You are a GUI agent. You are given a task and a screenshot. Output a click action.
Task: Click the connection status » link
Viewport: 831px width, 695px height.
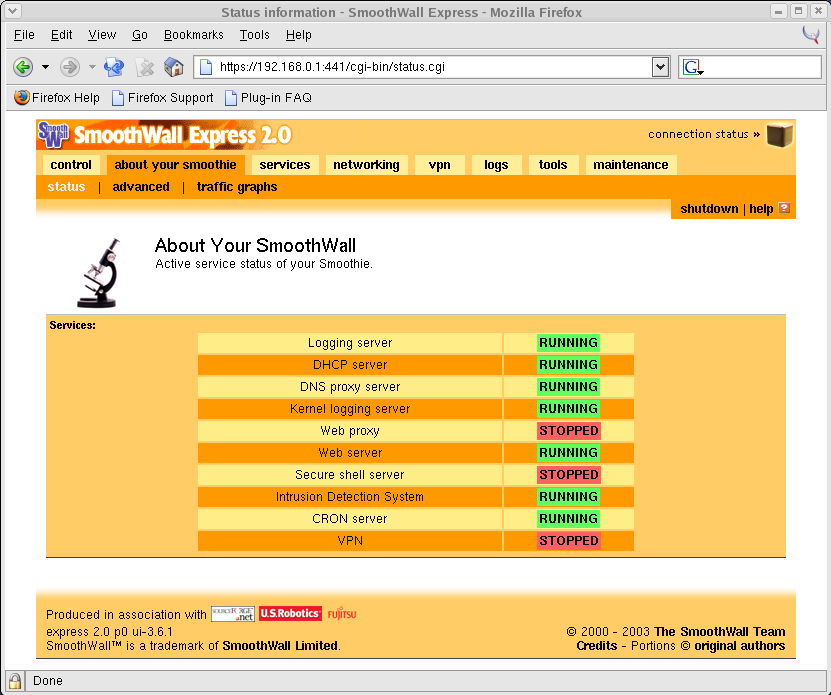[x=704, y=134]
